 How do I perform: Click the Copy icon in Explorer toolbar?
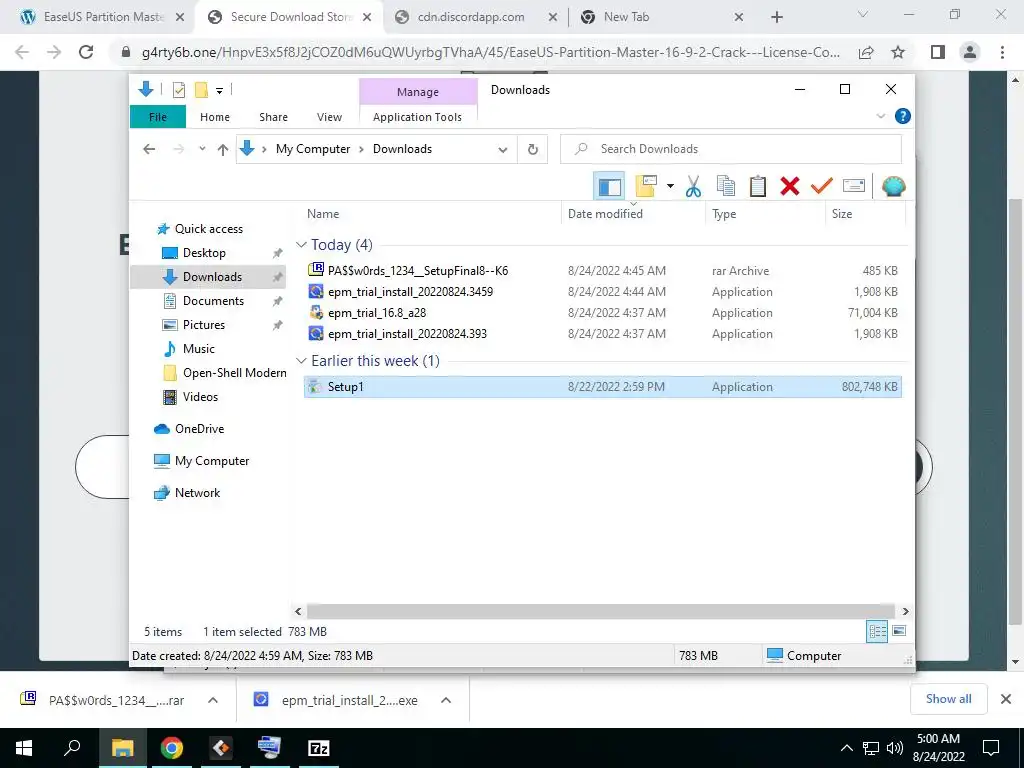(x=726, y=187)
